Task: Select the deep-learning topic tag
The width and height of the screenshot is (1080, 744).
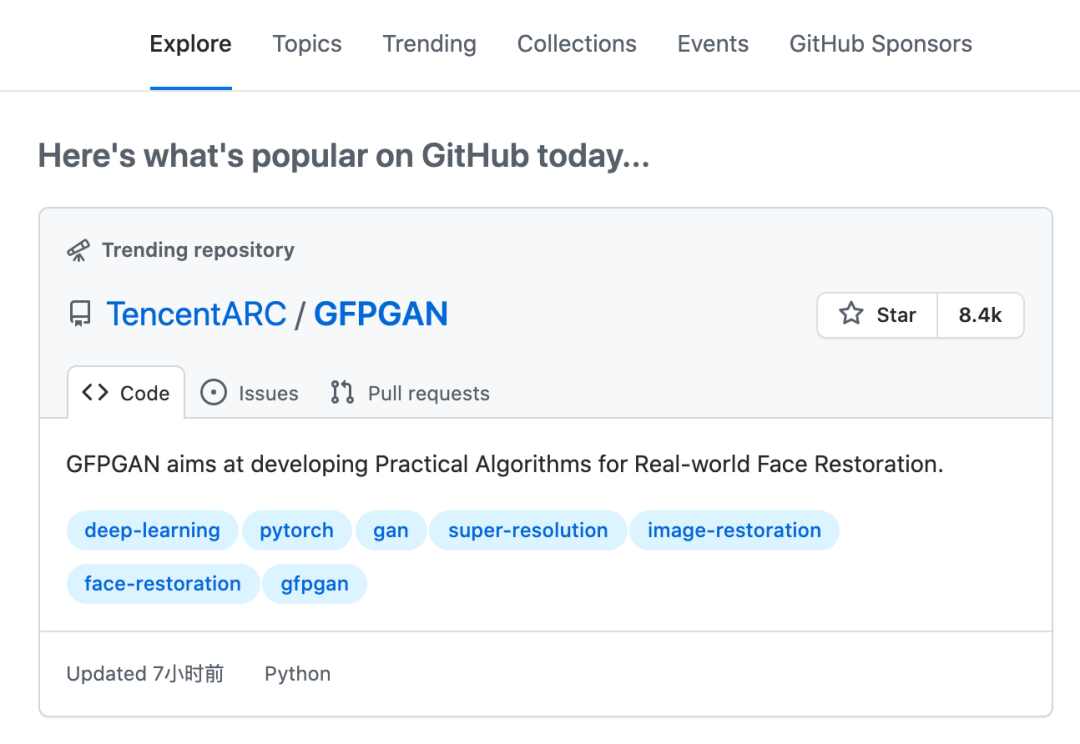Action: click(152, 530)
